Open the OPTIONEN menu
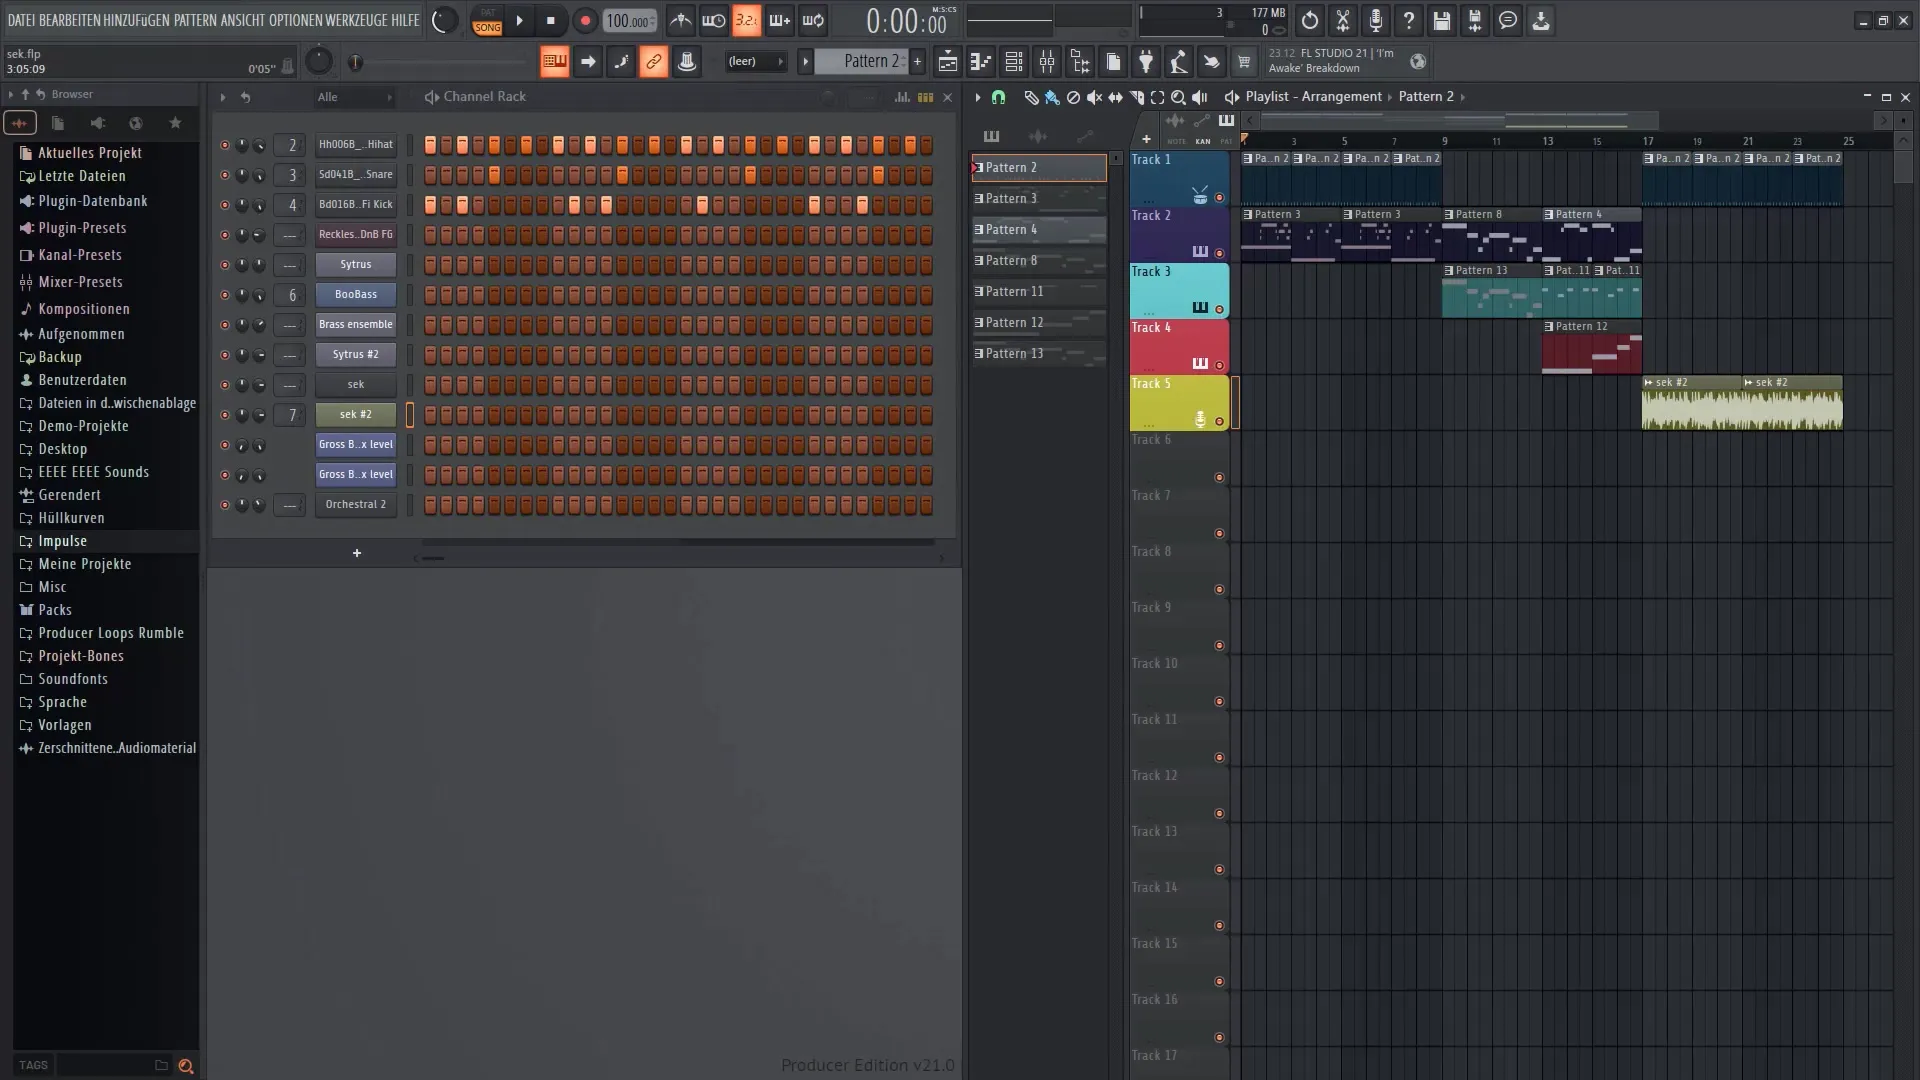The image size is (1920, 1080). point(296,20)
